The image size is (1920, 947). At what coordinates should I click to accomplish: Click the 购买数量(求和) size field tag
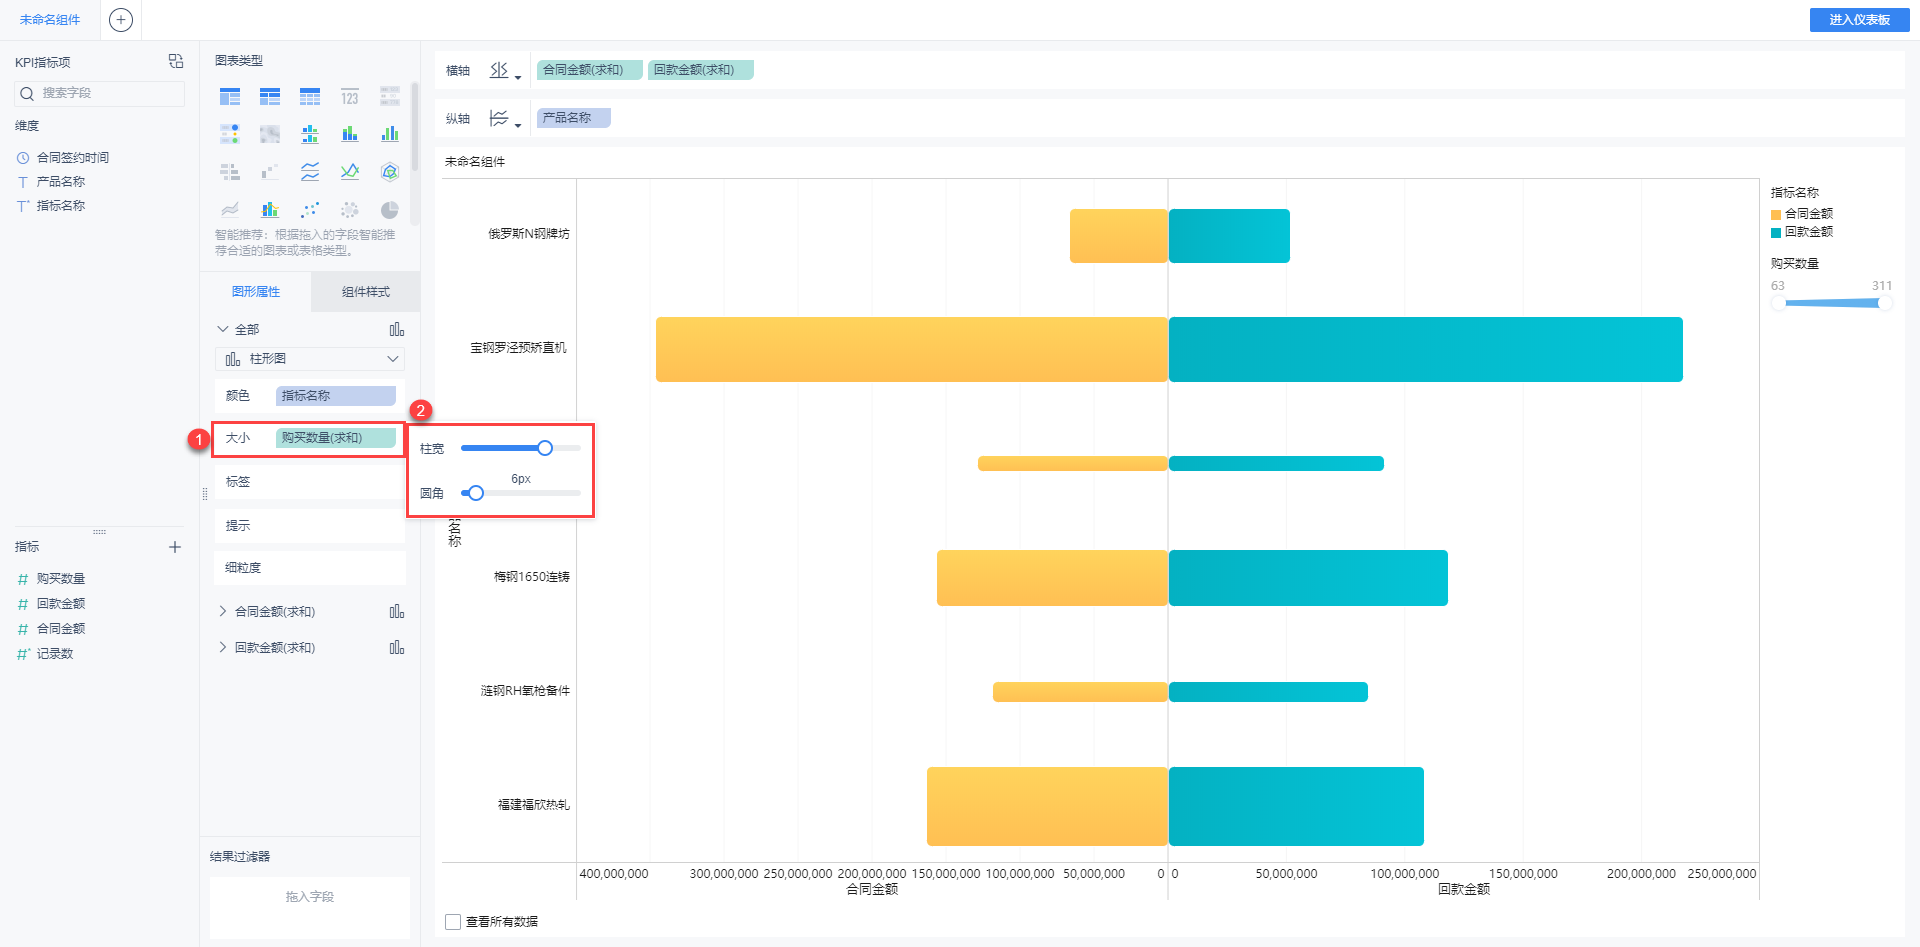point(335,438)
